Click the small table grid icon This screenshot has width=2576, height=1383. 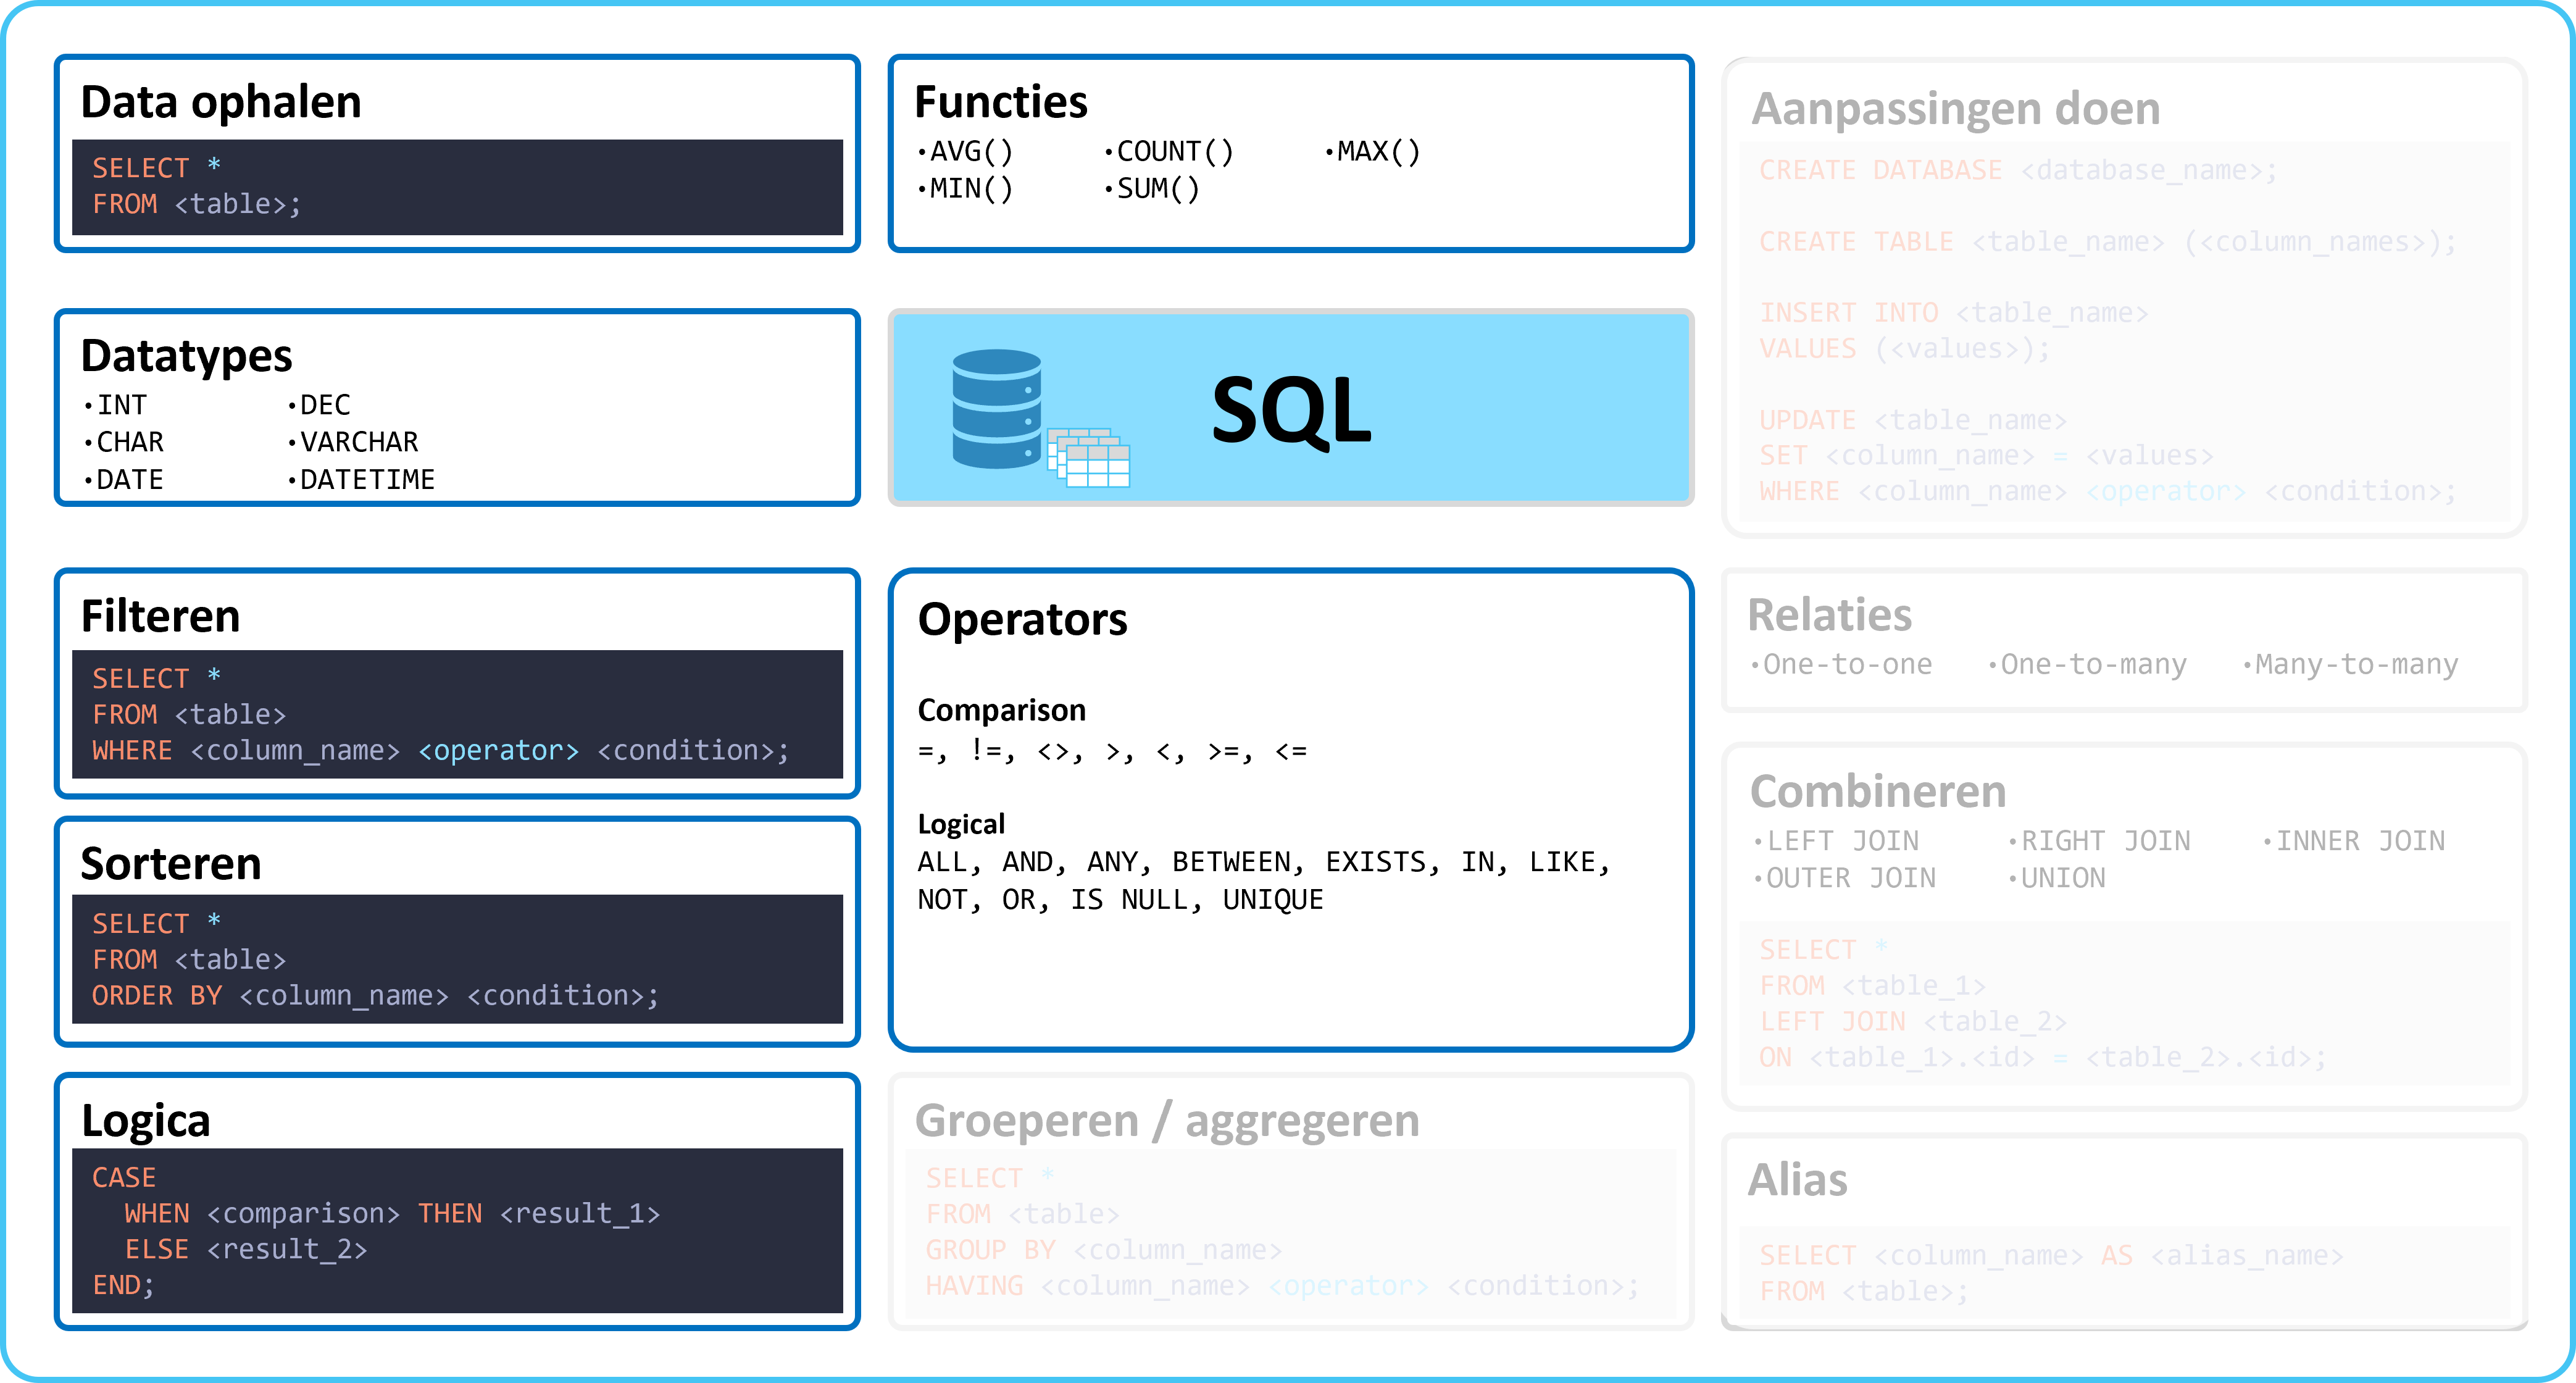point(1089,458)
